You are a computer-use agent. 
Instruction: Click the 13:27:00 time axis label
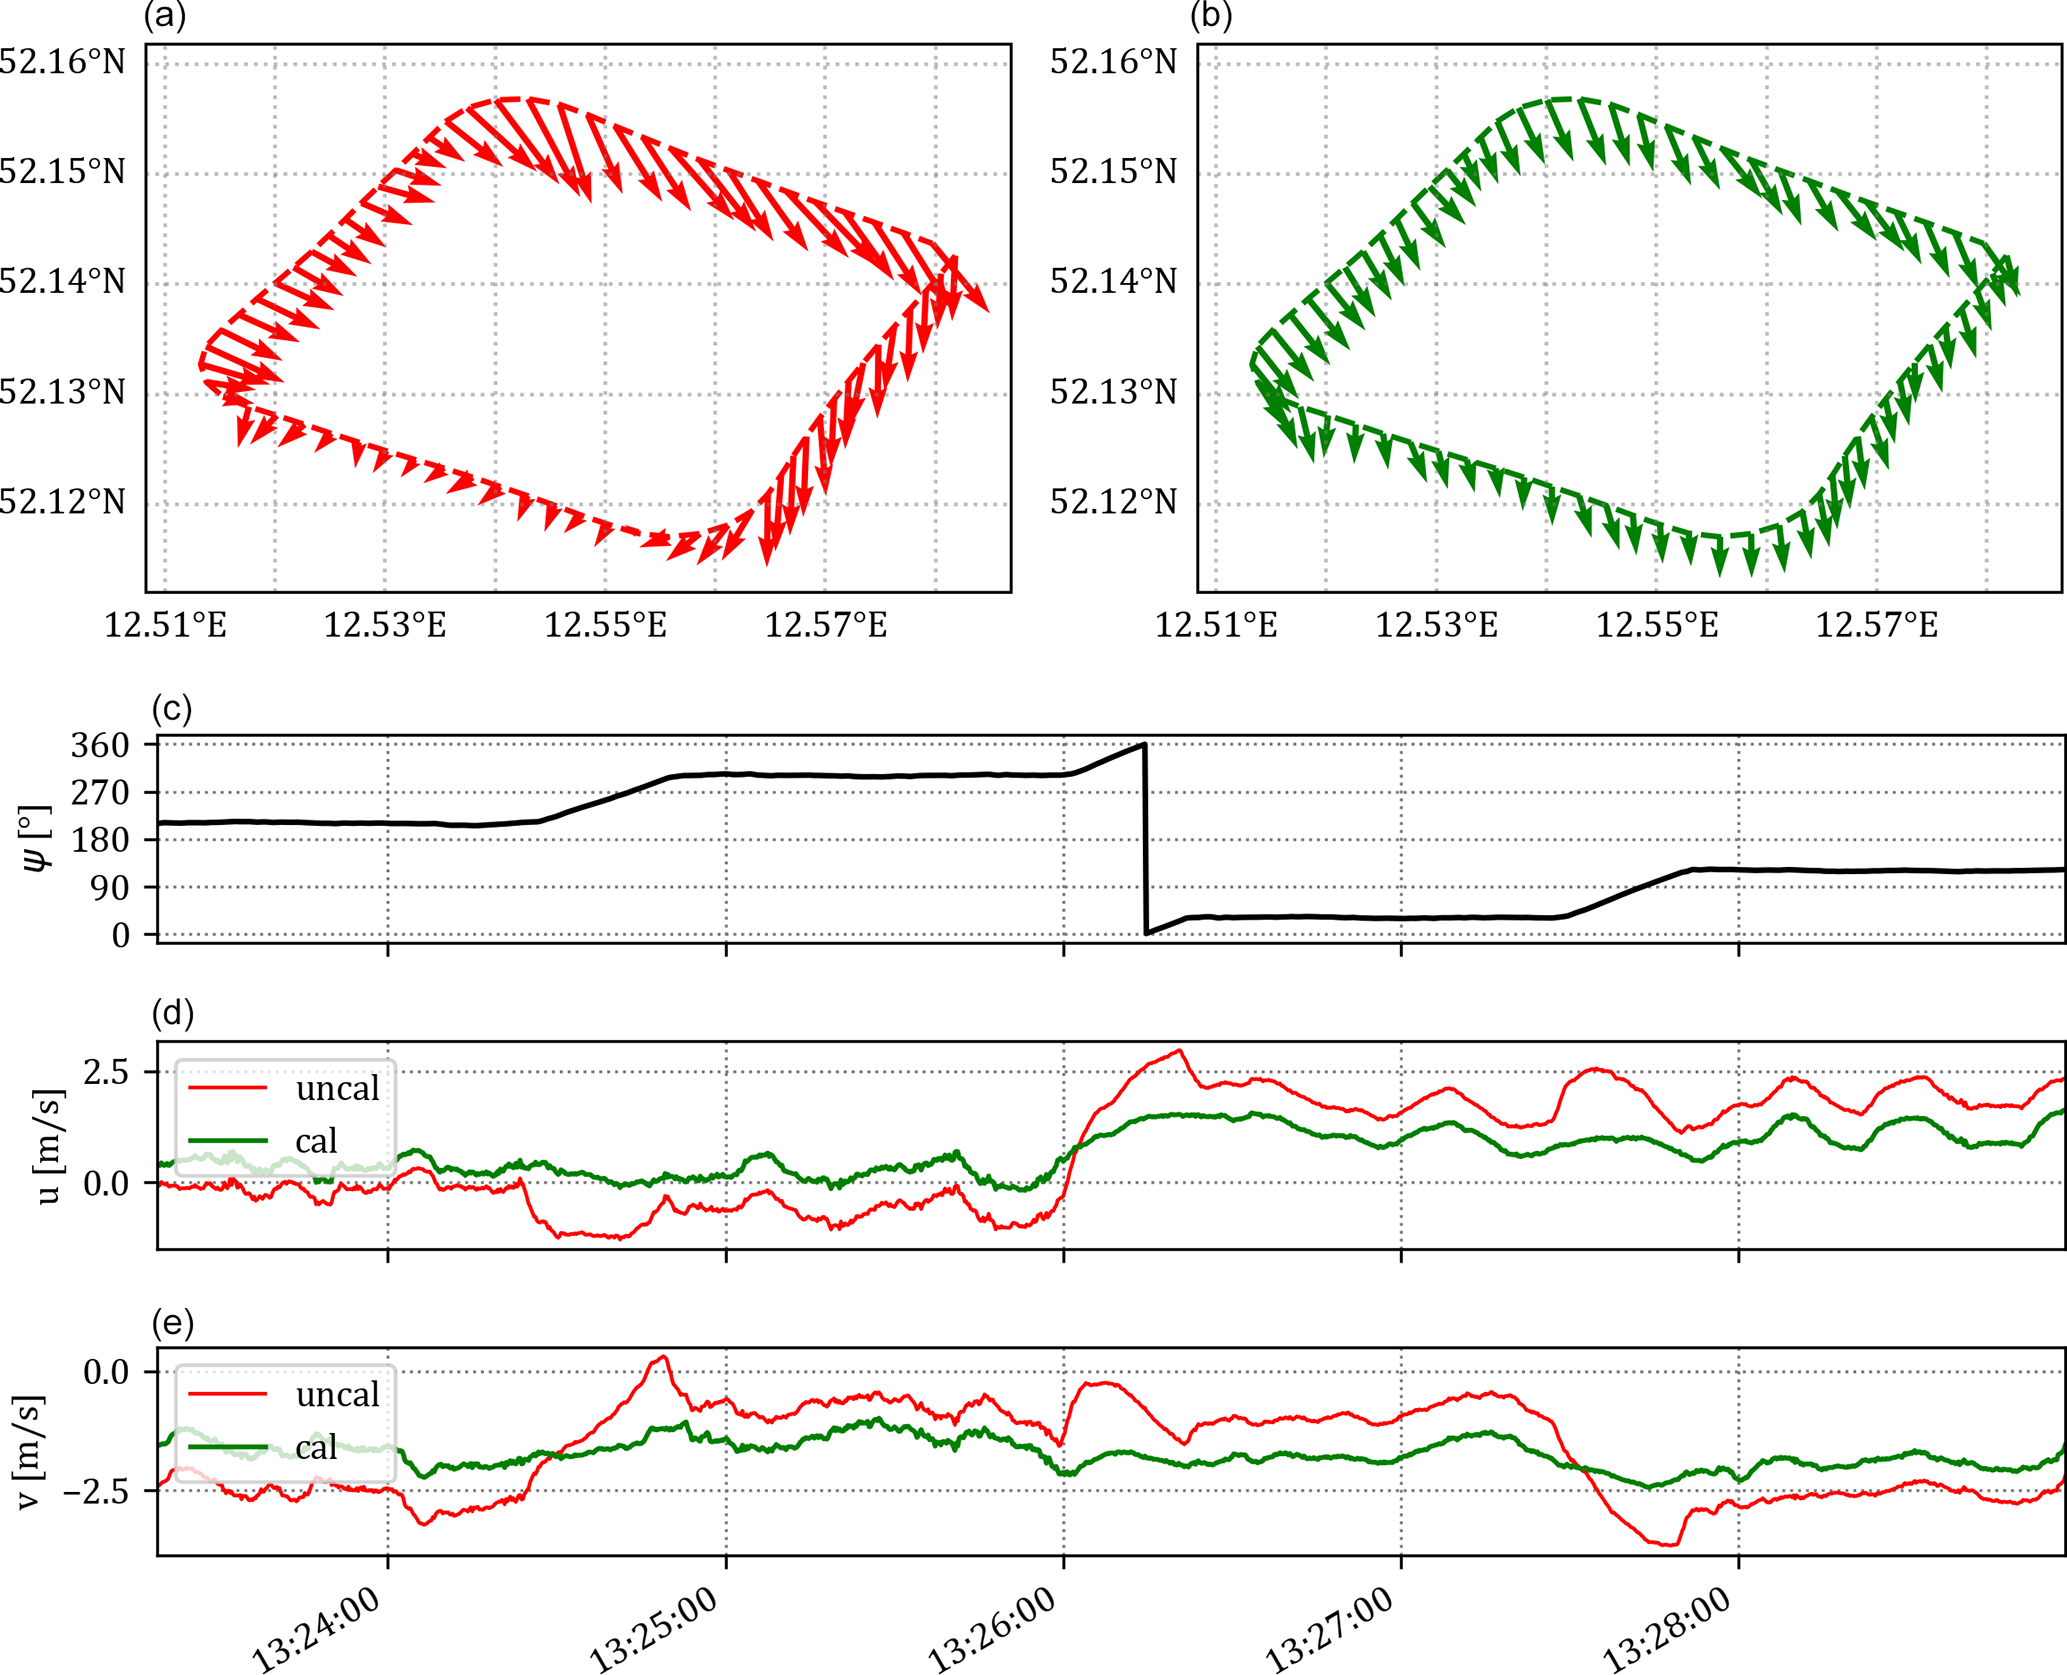click(x=1331, y=1629)
